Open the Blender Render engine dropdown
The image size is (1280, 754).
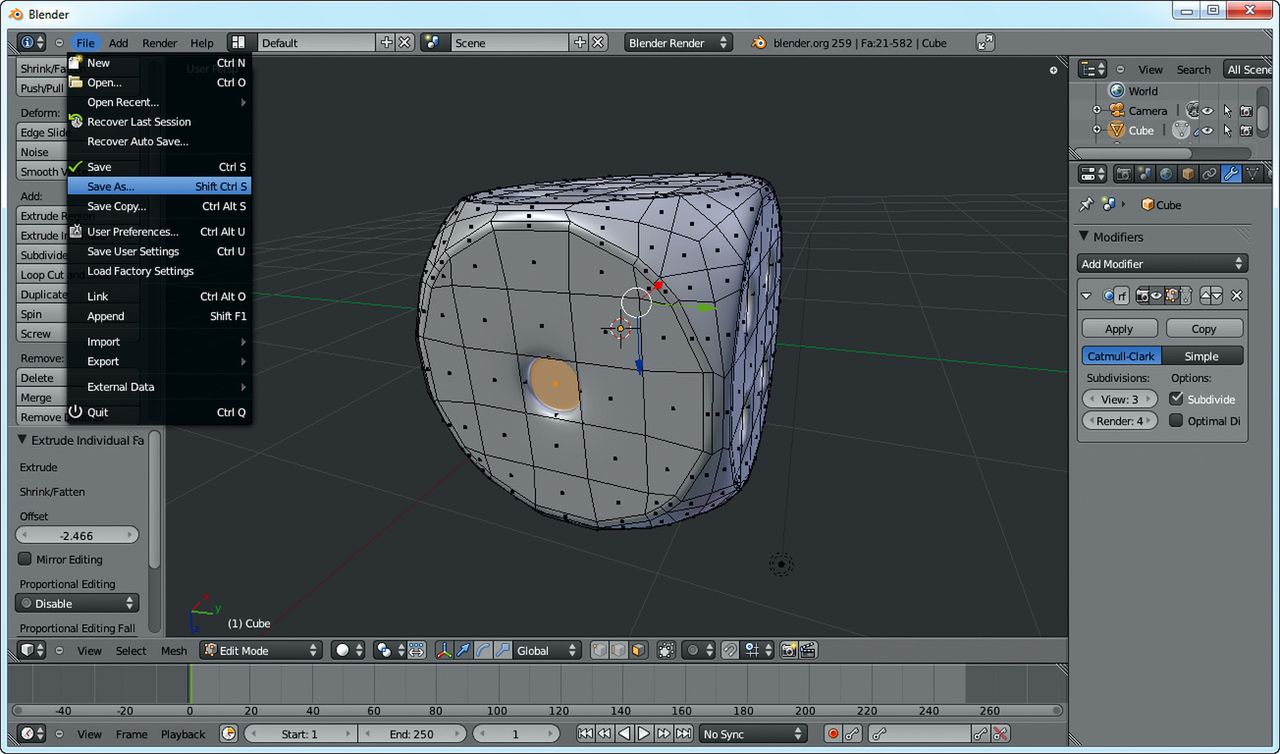coord(677,43)
